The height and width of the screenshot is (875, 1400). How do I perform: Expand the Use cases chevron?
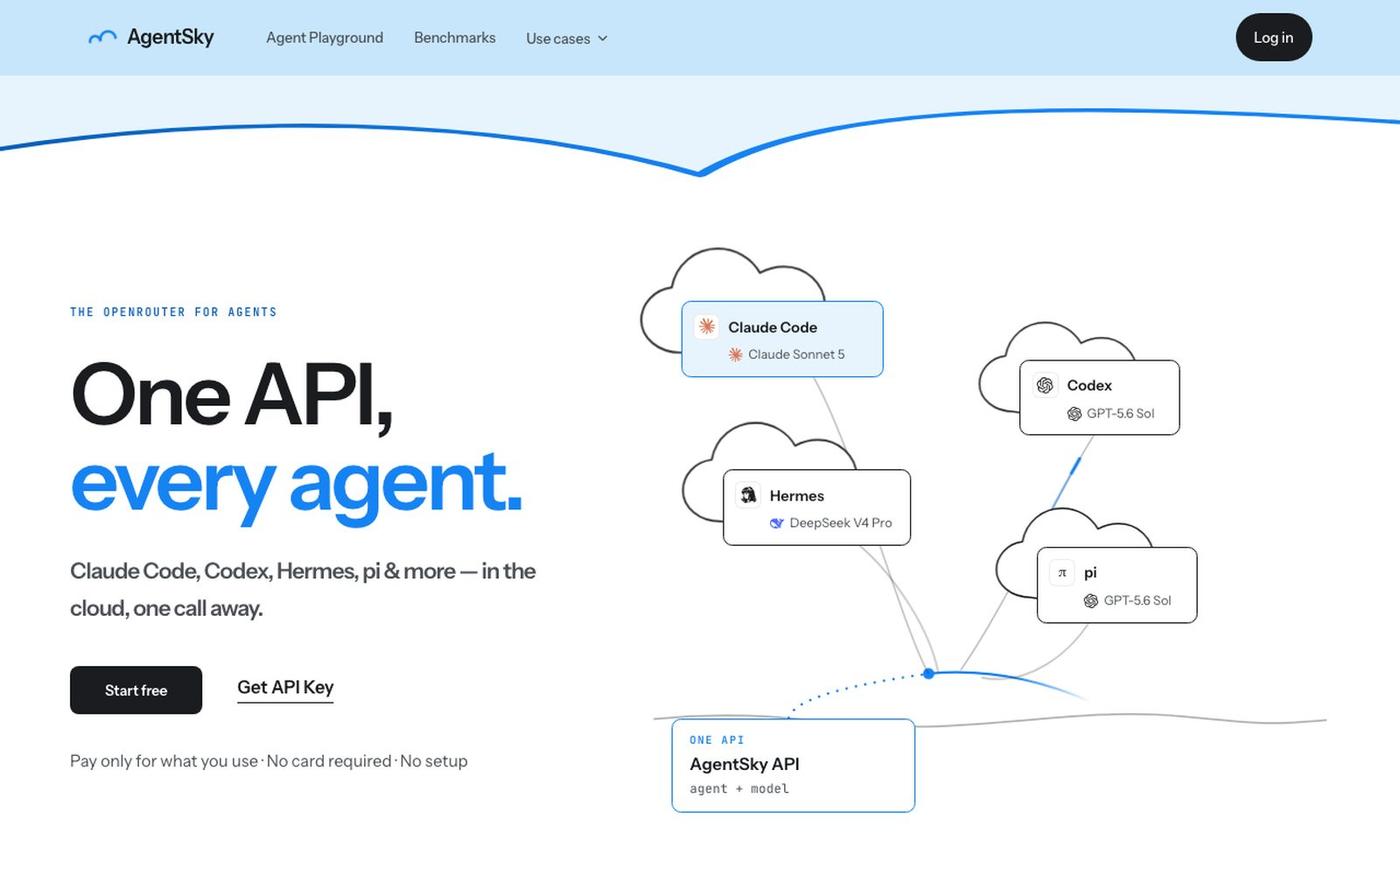603,38
